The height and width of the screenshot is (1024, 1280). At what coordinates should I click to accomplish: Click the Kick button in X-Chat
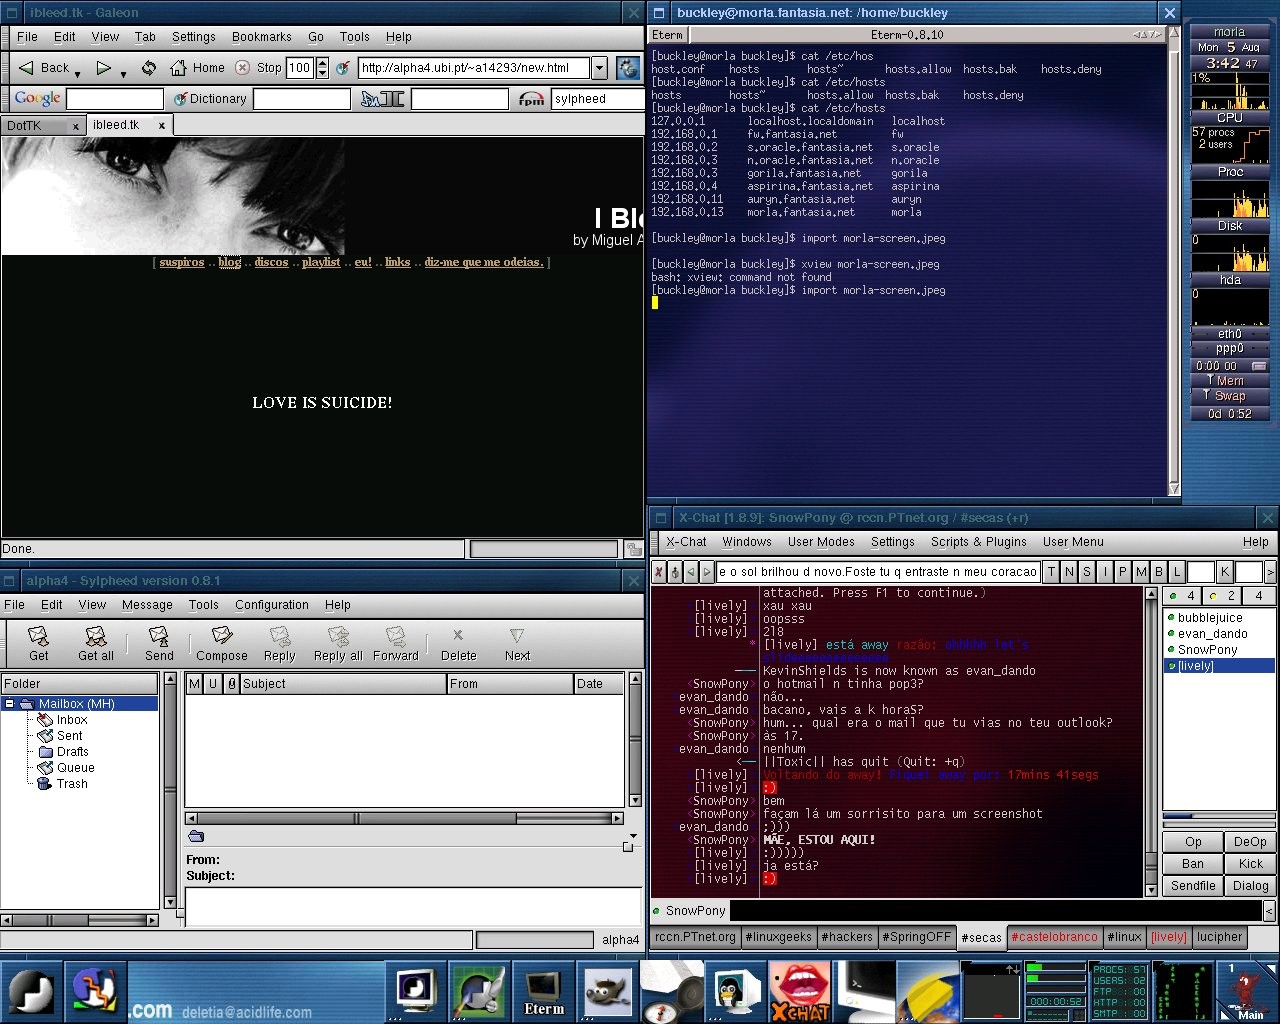tap(1250, 864)
